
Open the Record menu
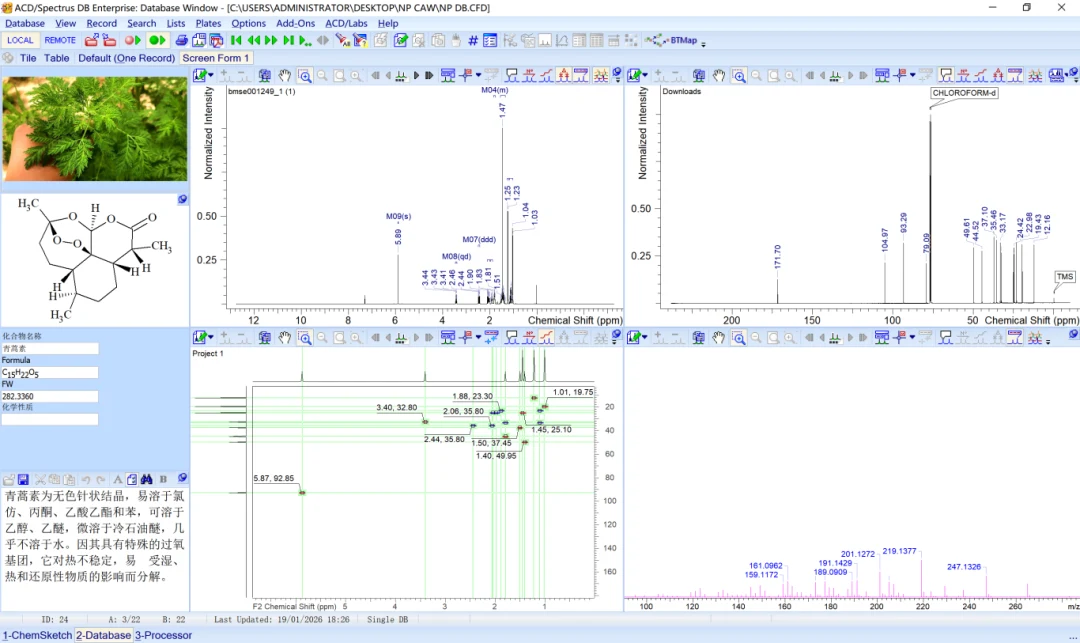click(101, 23)
